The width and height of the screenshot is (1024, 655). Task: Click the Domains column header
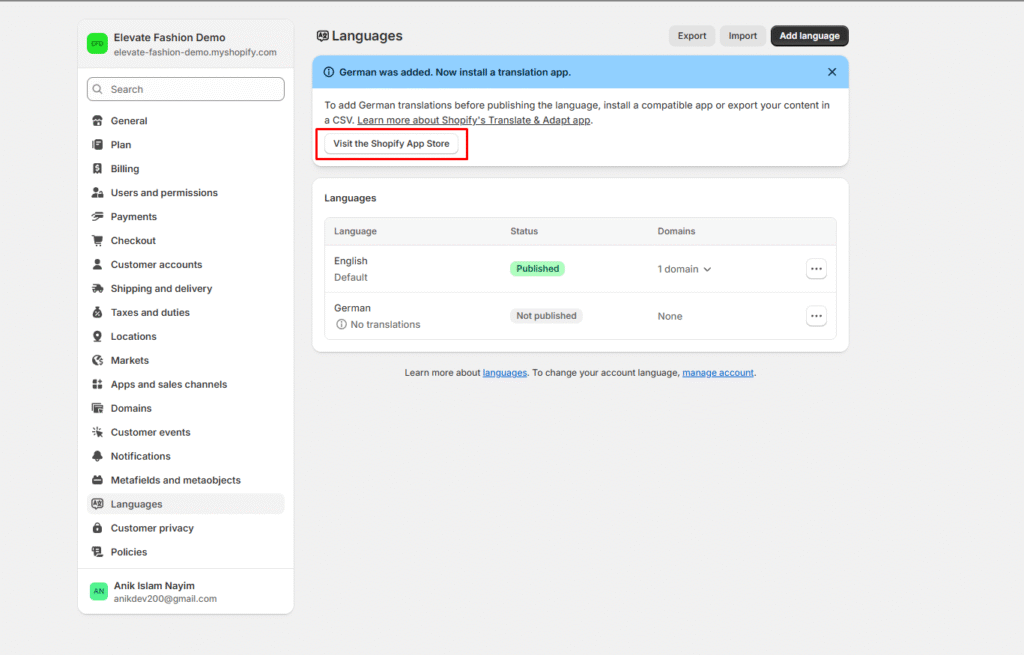pyautogui.click(x=676, y=231)
